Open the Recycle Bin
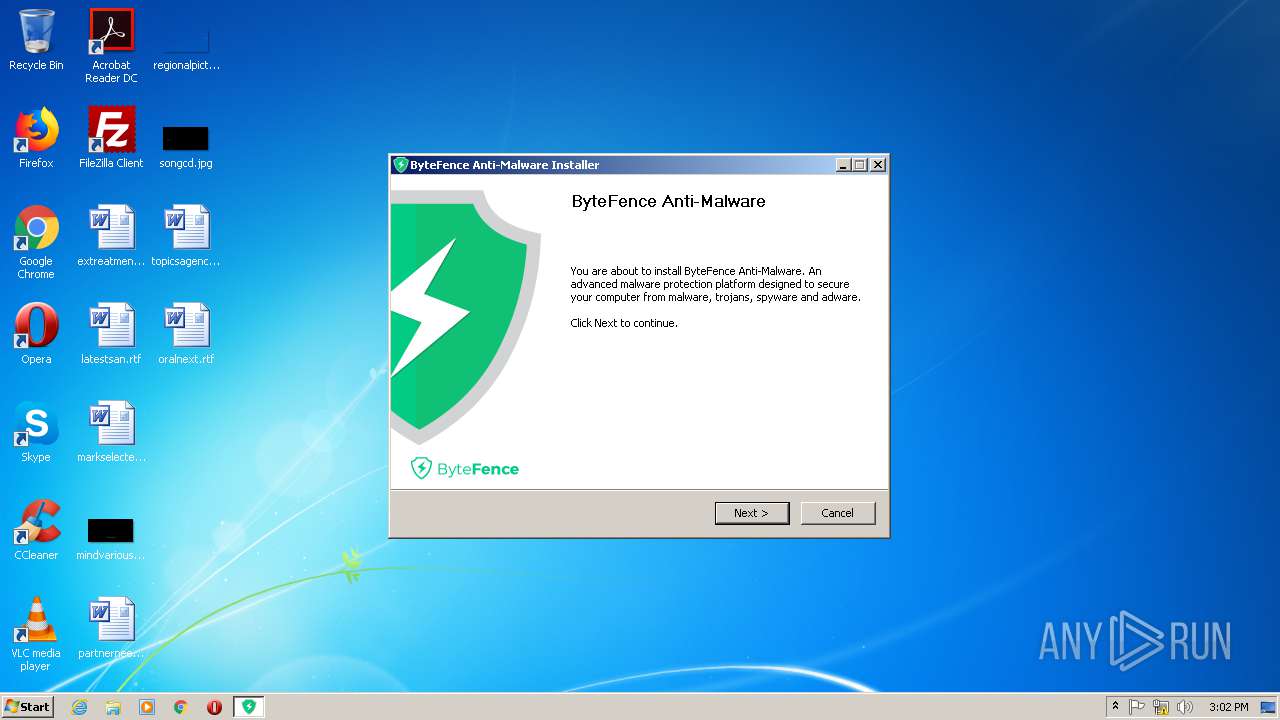The height and width of the screenshot is (720, 1280). coord(36,40)
